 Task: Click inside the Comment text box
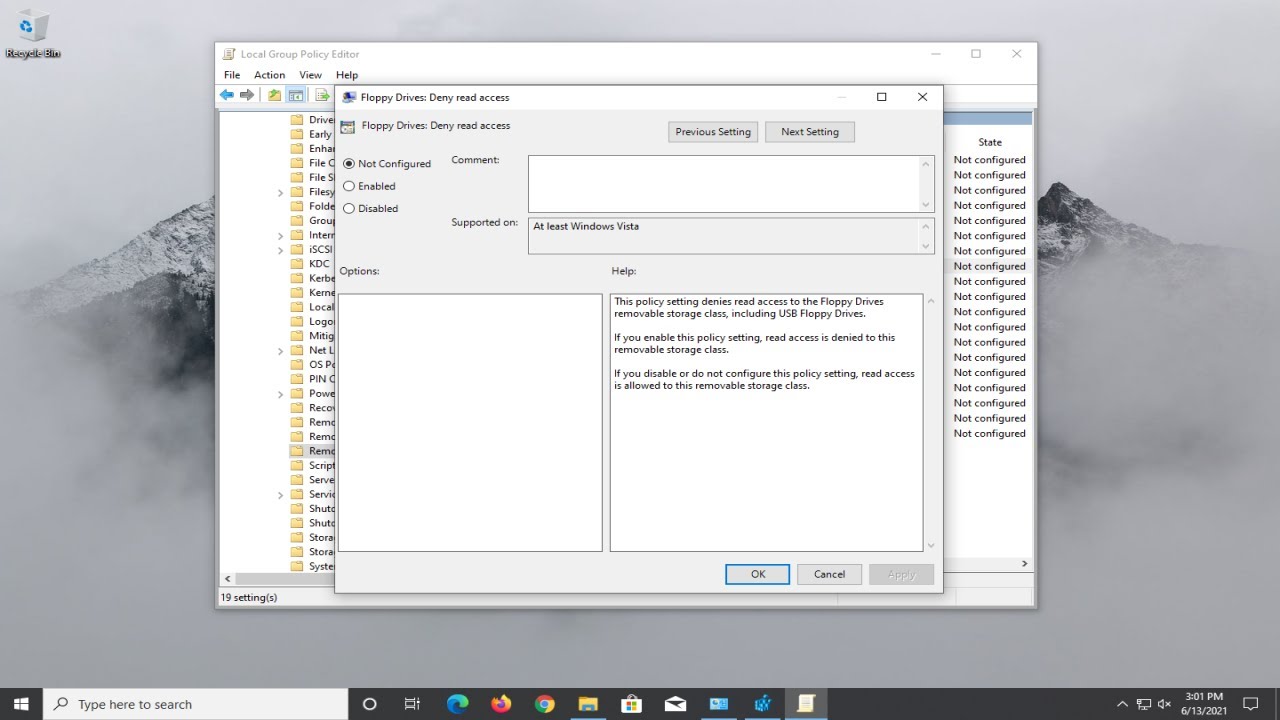[x=723, y=183]
